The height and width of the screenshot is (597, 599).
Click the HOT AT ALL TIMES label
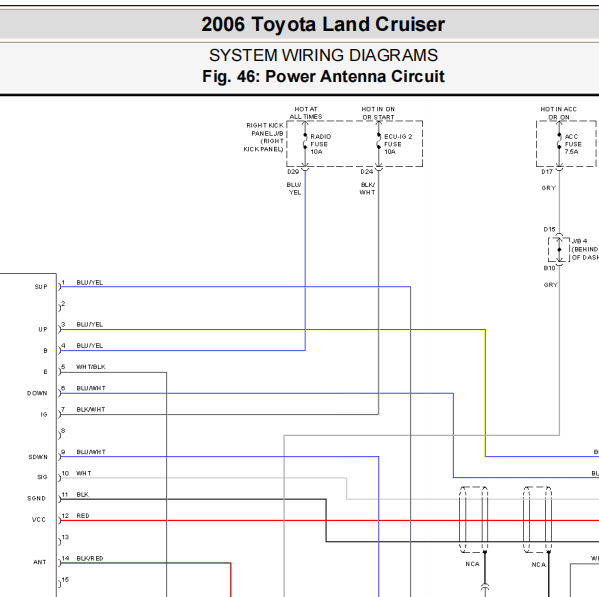click(x=306, y=113)
